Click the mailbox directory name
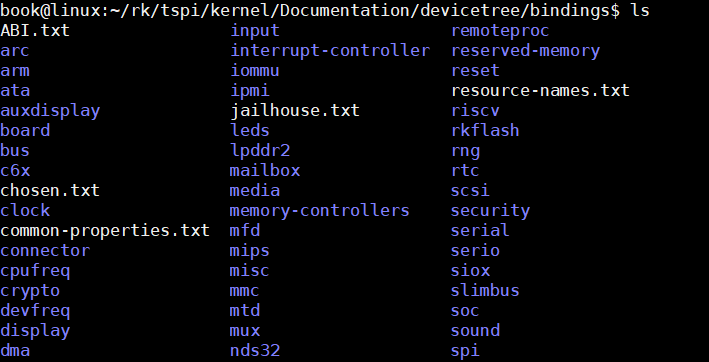709x362 pixels. (x=265, y=170)
